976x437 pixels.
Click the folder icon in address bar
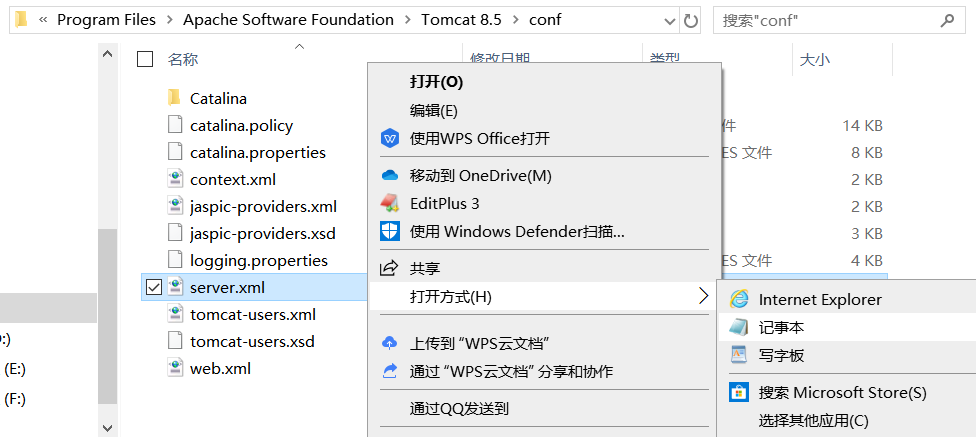(x=21, y=20)
